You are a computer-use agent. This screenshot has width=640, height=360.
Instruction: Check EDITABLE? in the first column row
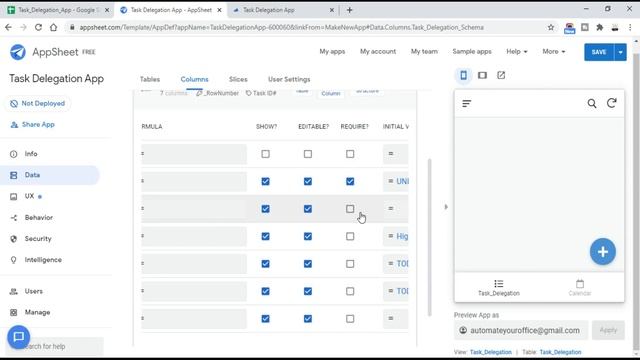click(308, 154)
